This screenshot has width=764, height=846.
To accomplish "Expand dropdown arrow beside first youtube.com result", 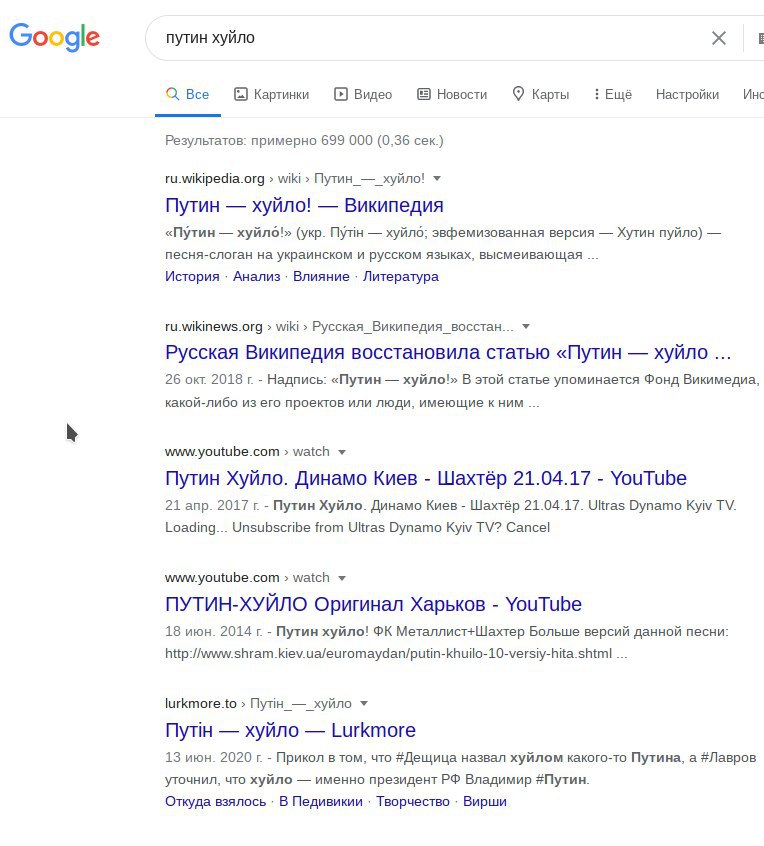I will (342, 452).
